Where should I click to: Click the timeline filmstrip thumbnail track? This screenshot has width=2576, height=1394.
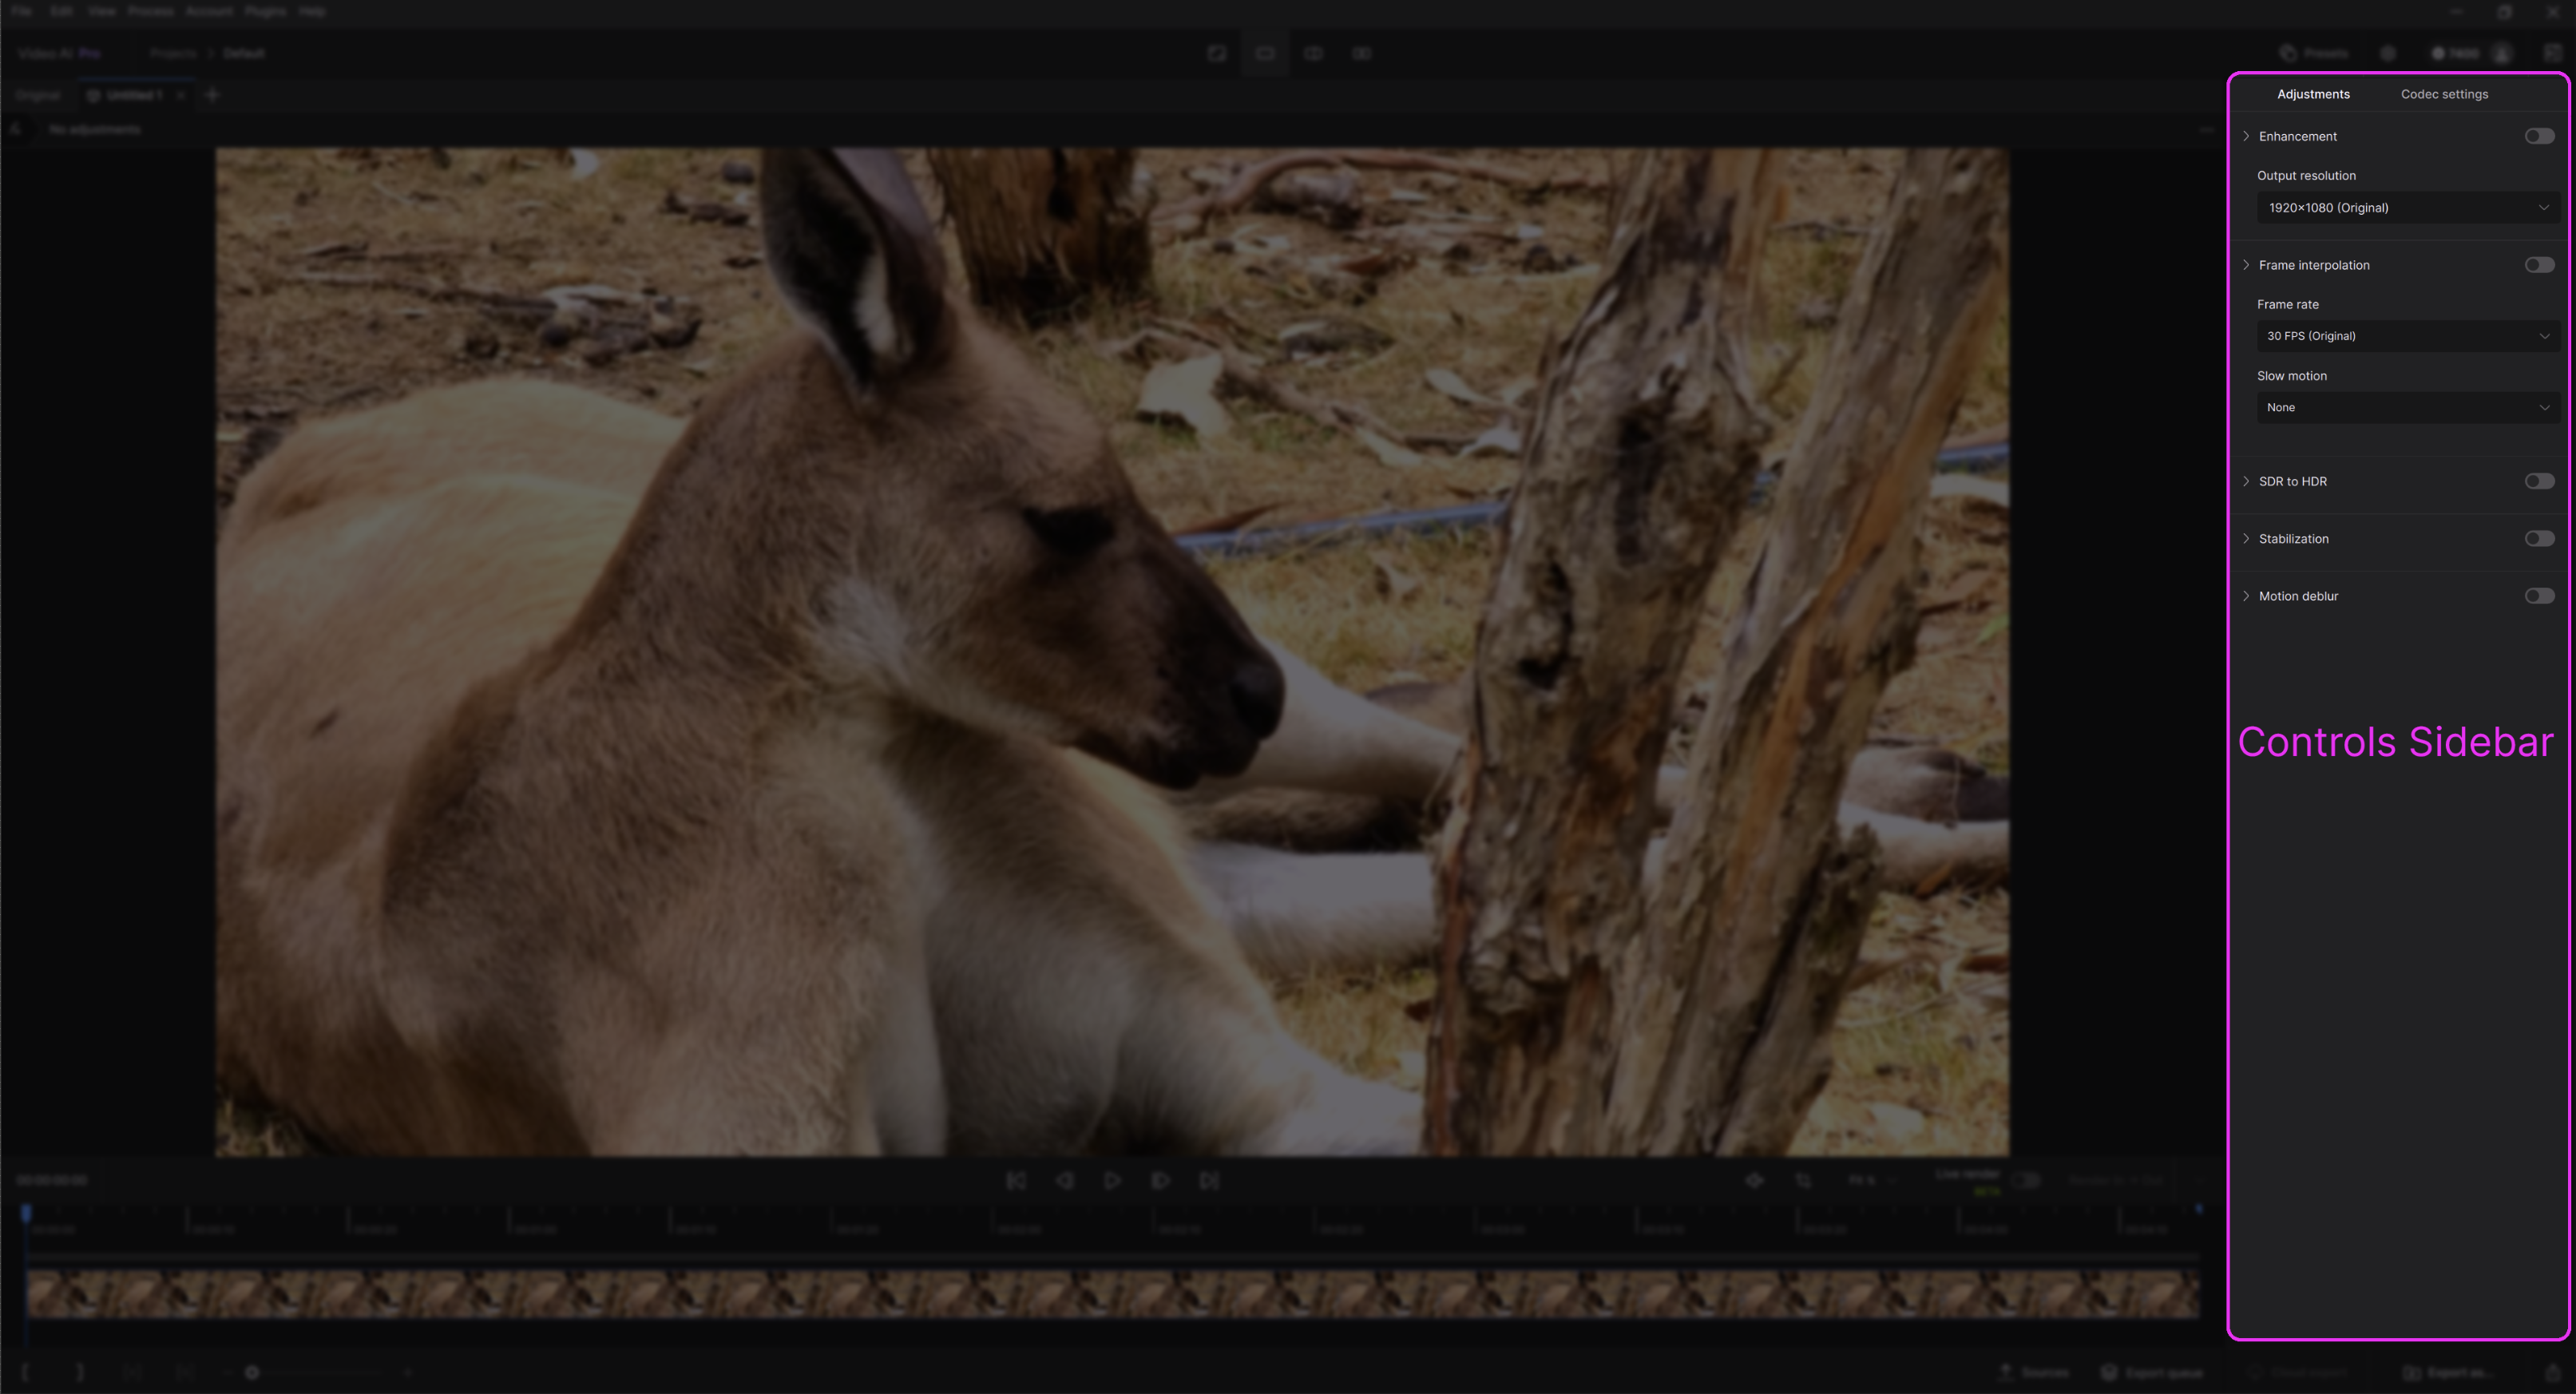[x=1112, y=1293]
